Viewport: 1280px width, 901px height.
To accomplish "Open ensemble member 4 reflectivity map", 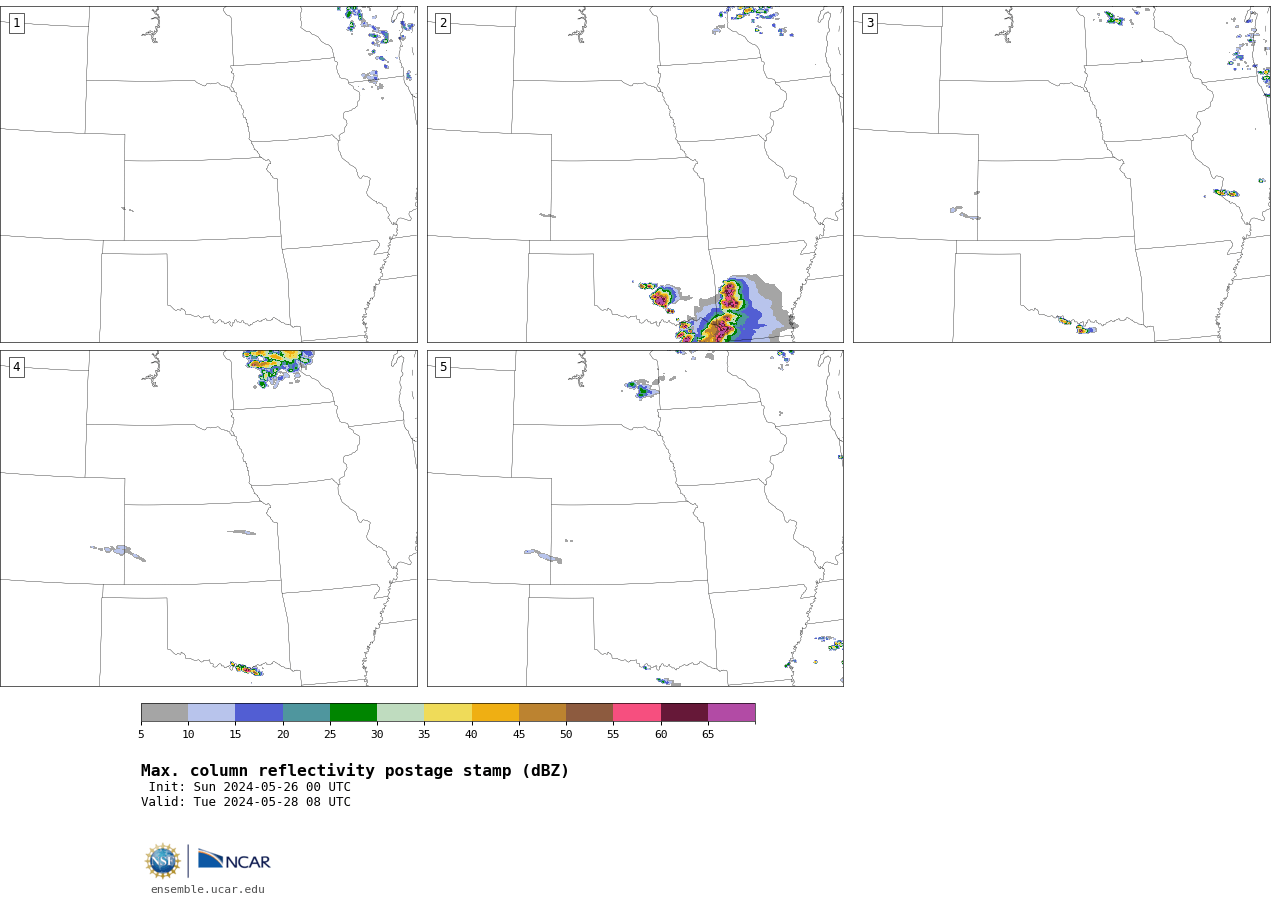I will coord(209,518).
